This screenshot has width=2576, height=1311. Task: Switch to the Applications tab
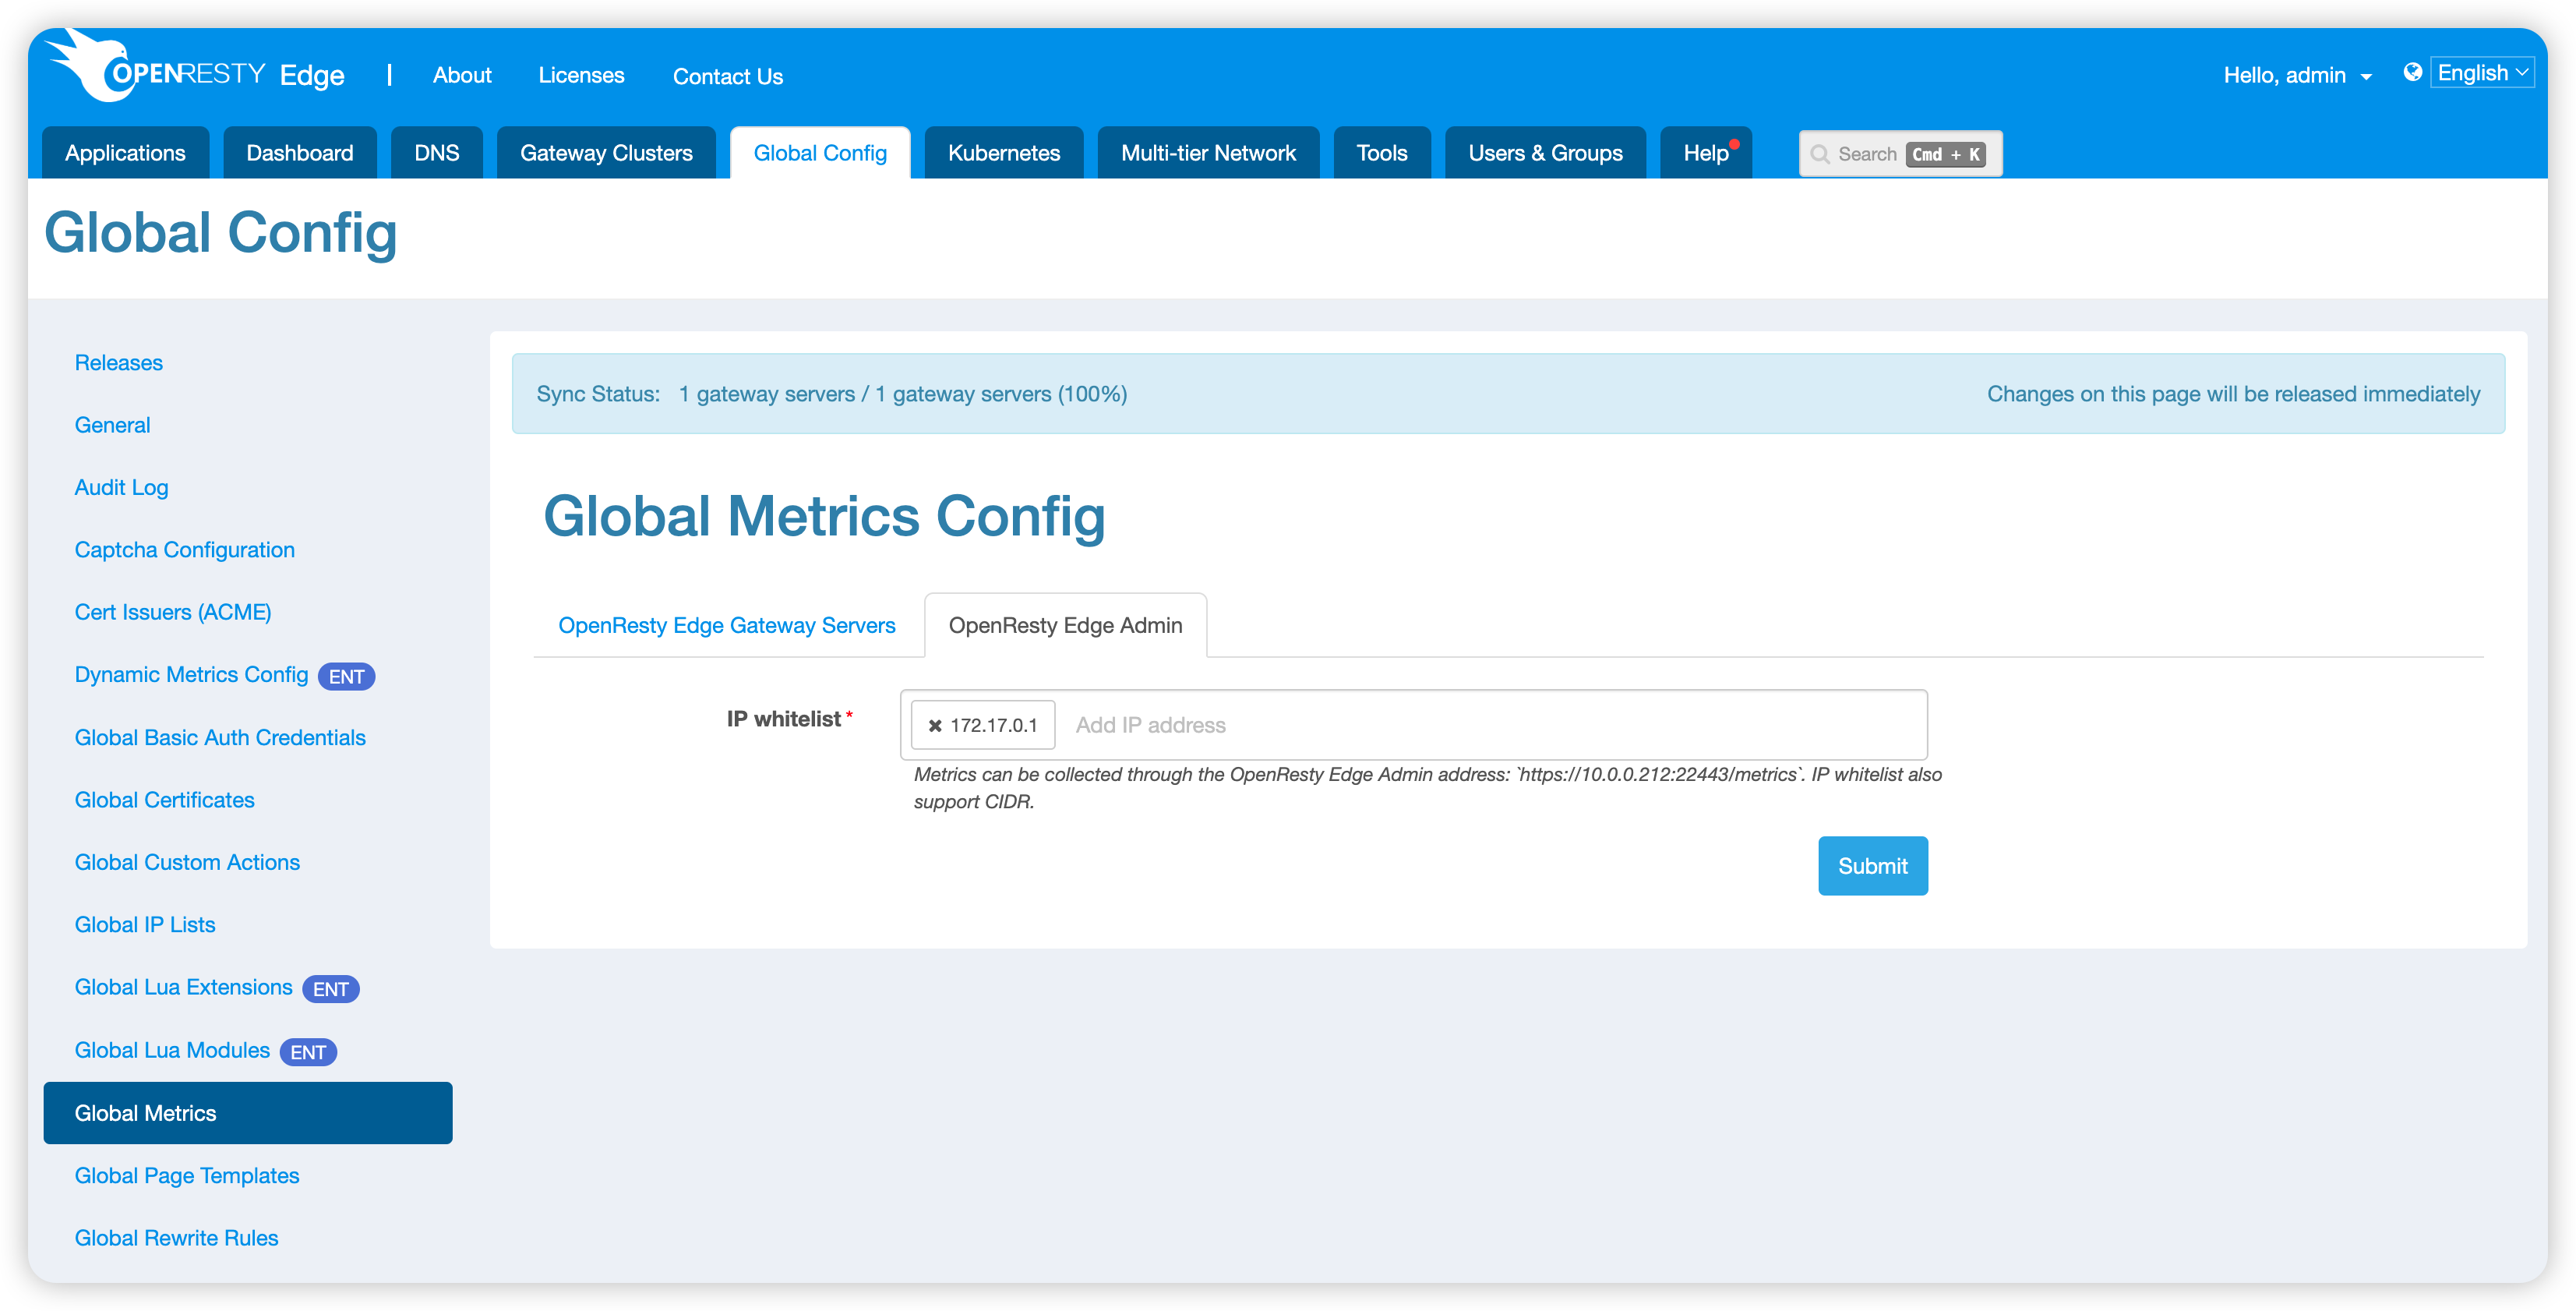tap(125, 153)
